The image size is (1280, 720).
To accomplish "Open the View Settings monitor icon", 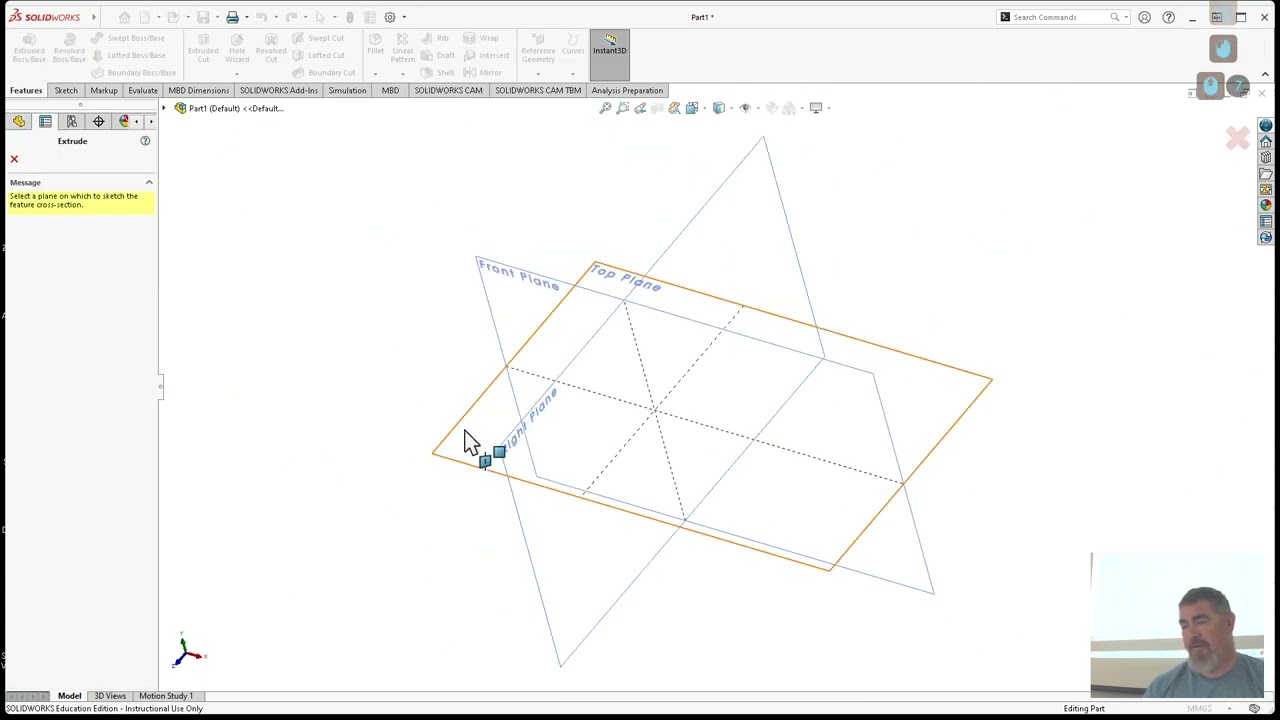I will pos(816,108).
